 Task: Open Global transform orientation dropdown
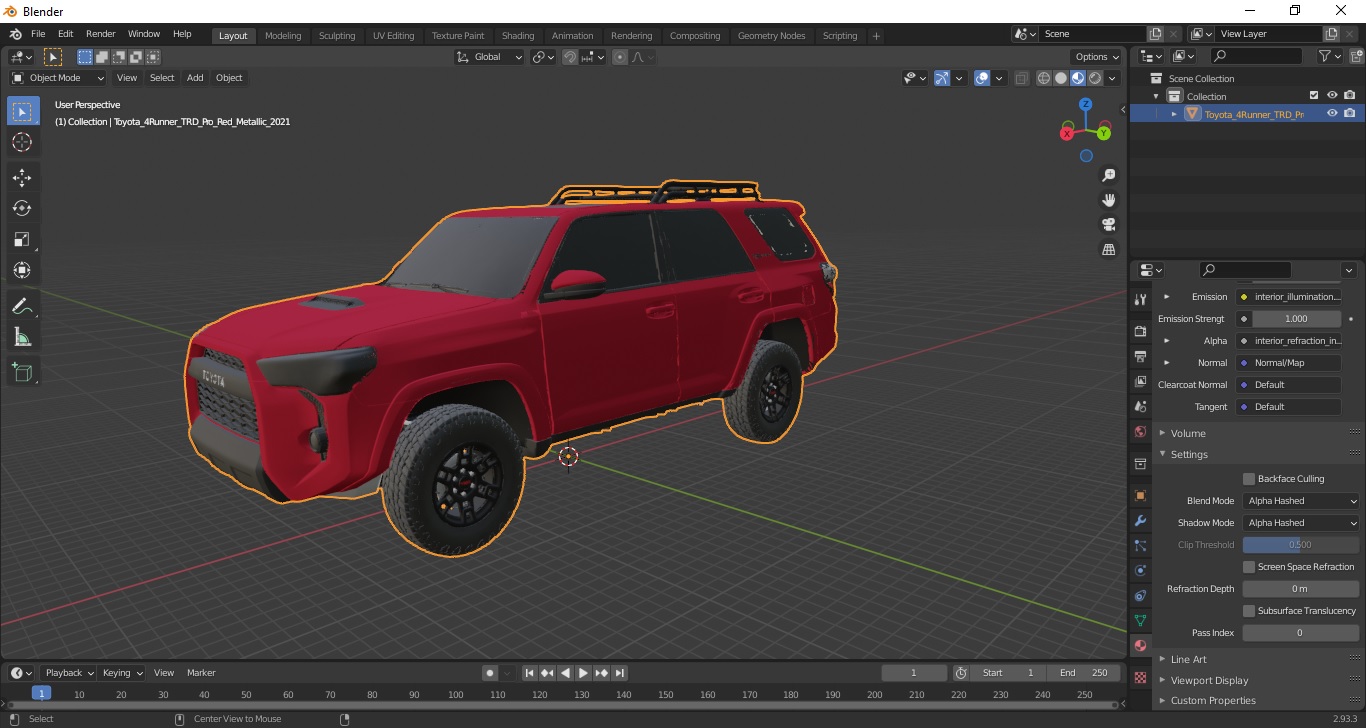[489, 57]
